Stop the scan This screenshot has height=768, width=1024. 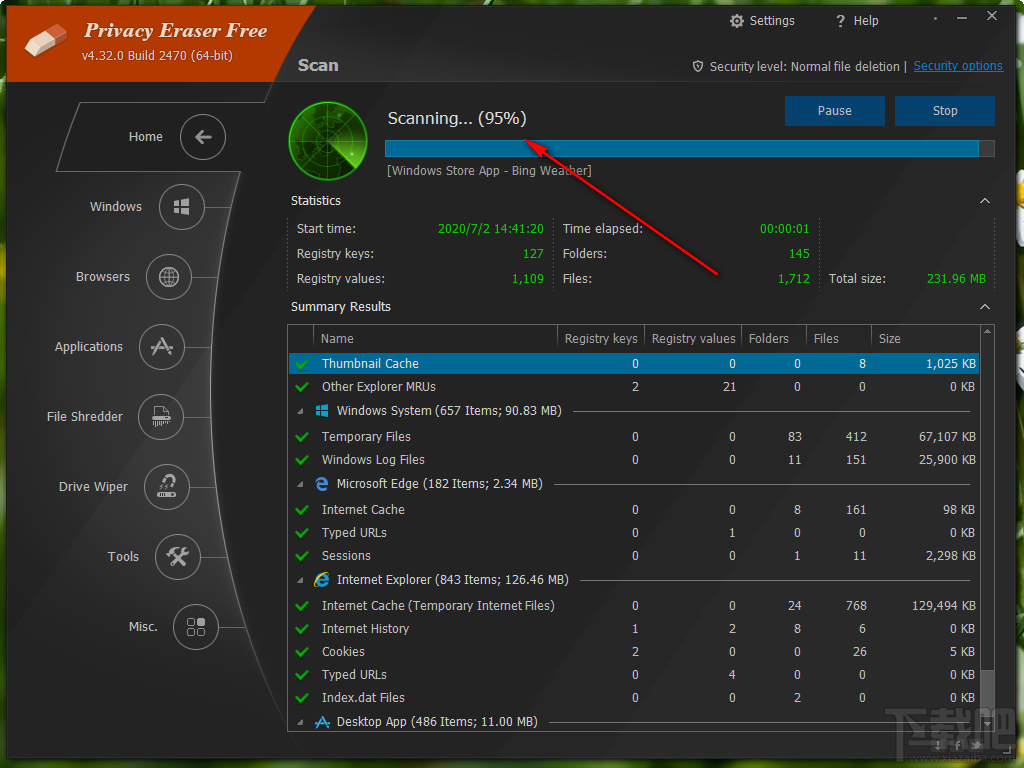(x=944, y=111)
